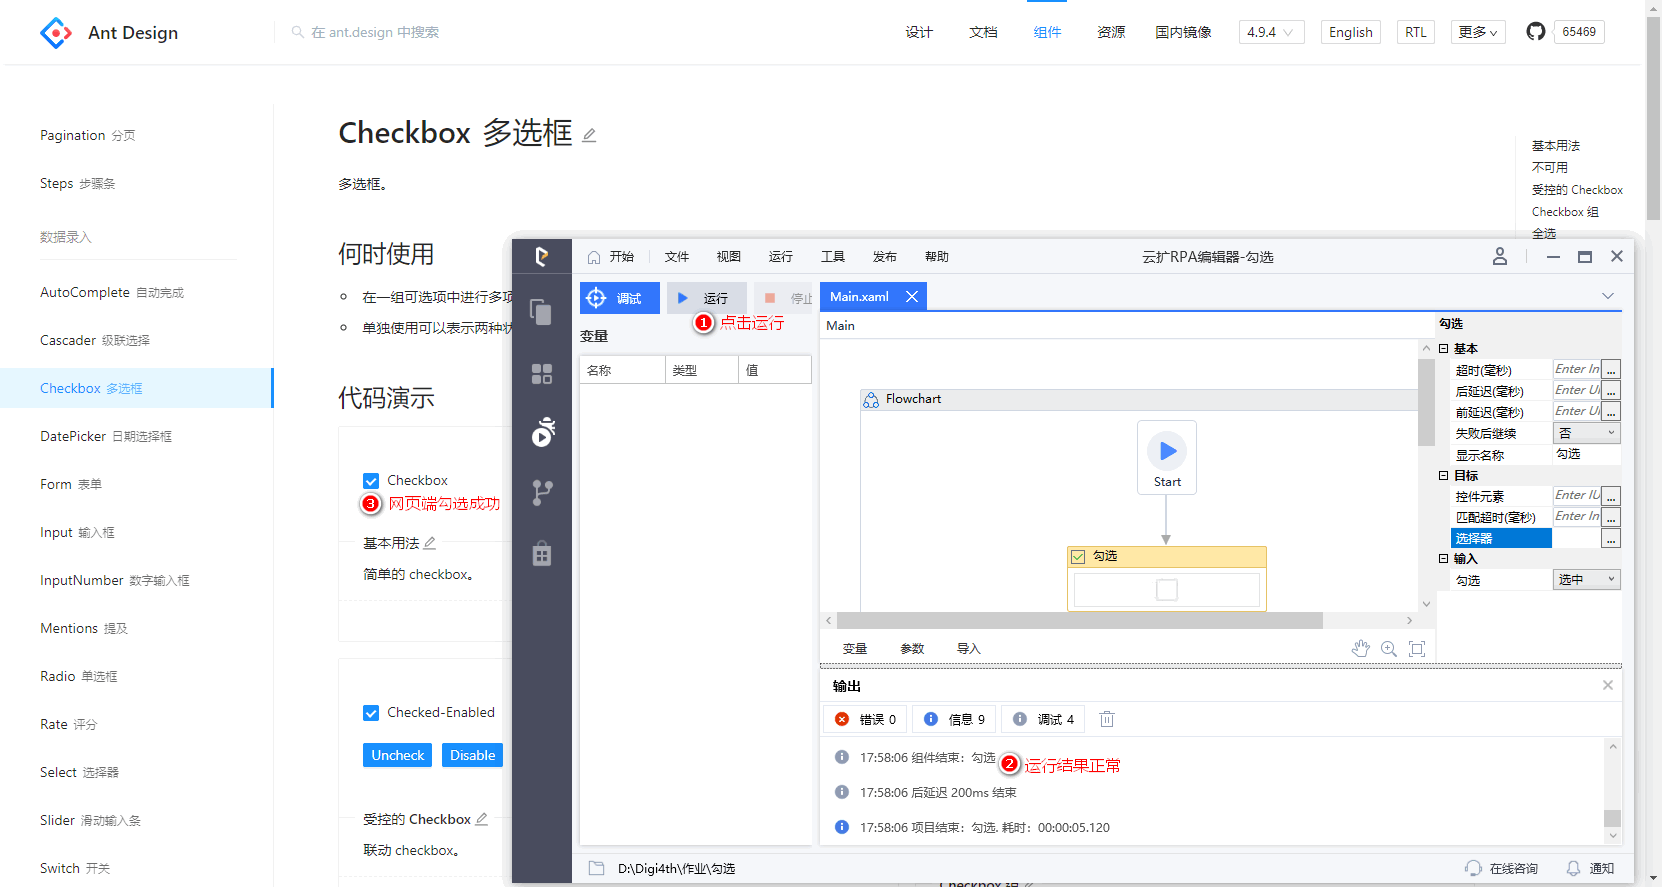Open the 帮助 menu in RPA editor
The height and width of the screenshot is (887, 1662).
click(x=937, y=257)
